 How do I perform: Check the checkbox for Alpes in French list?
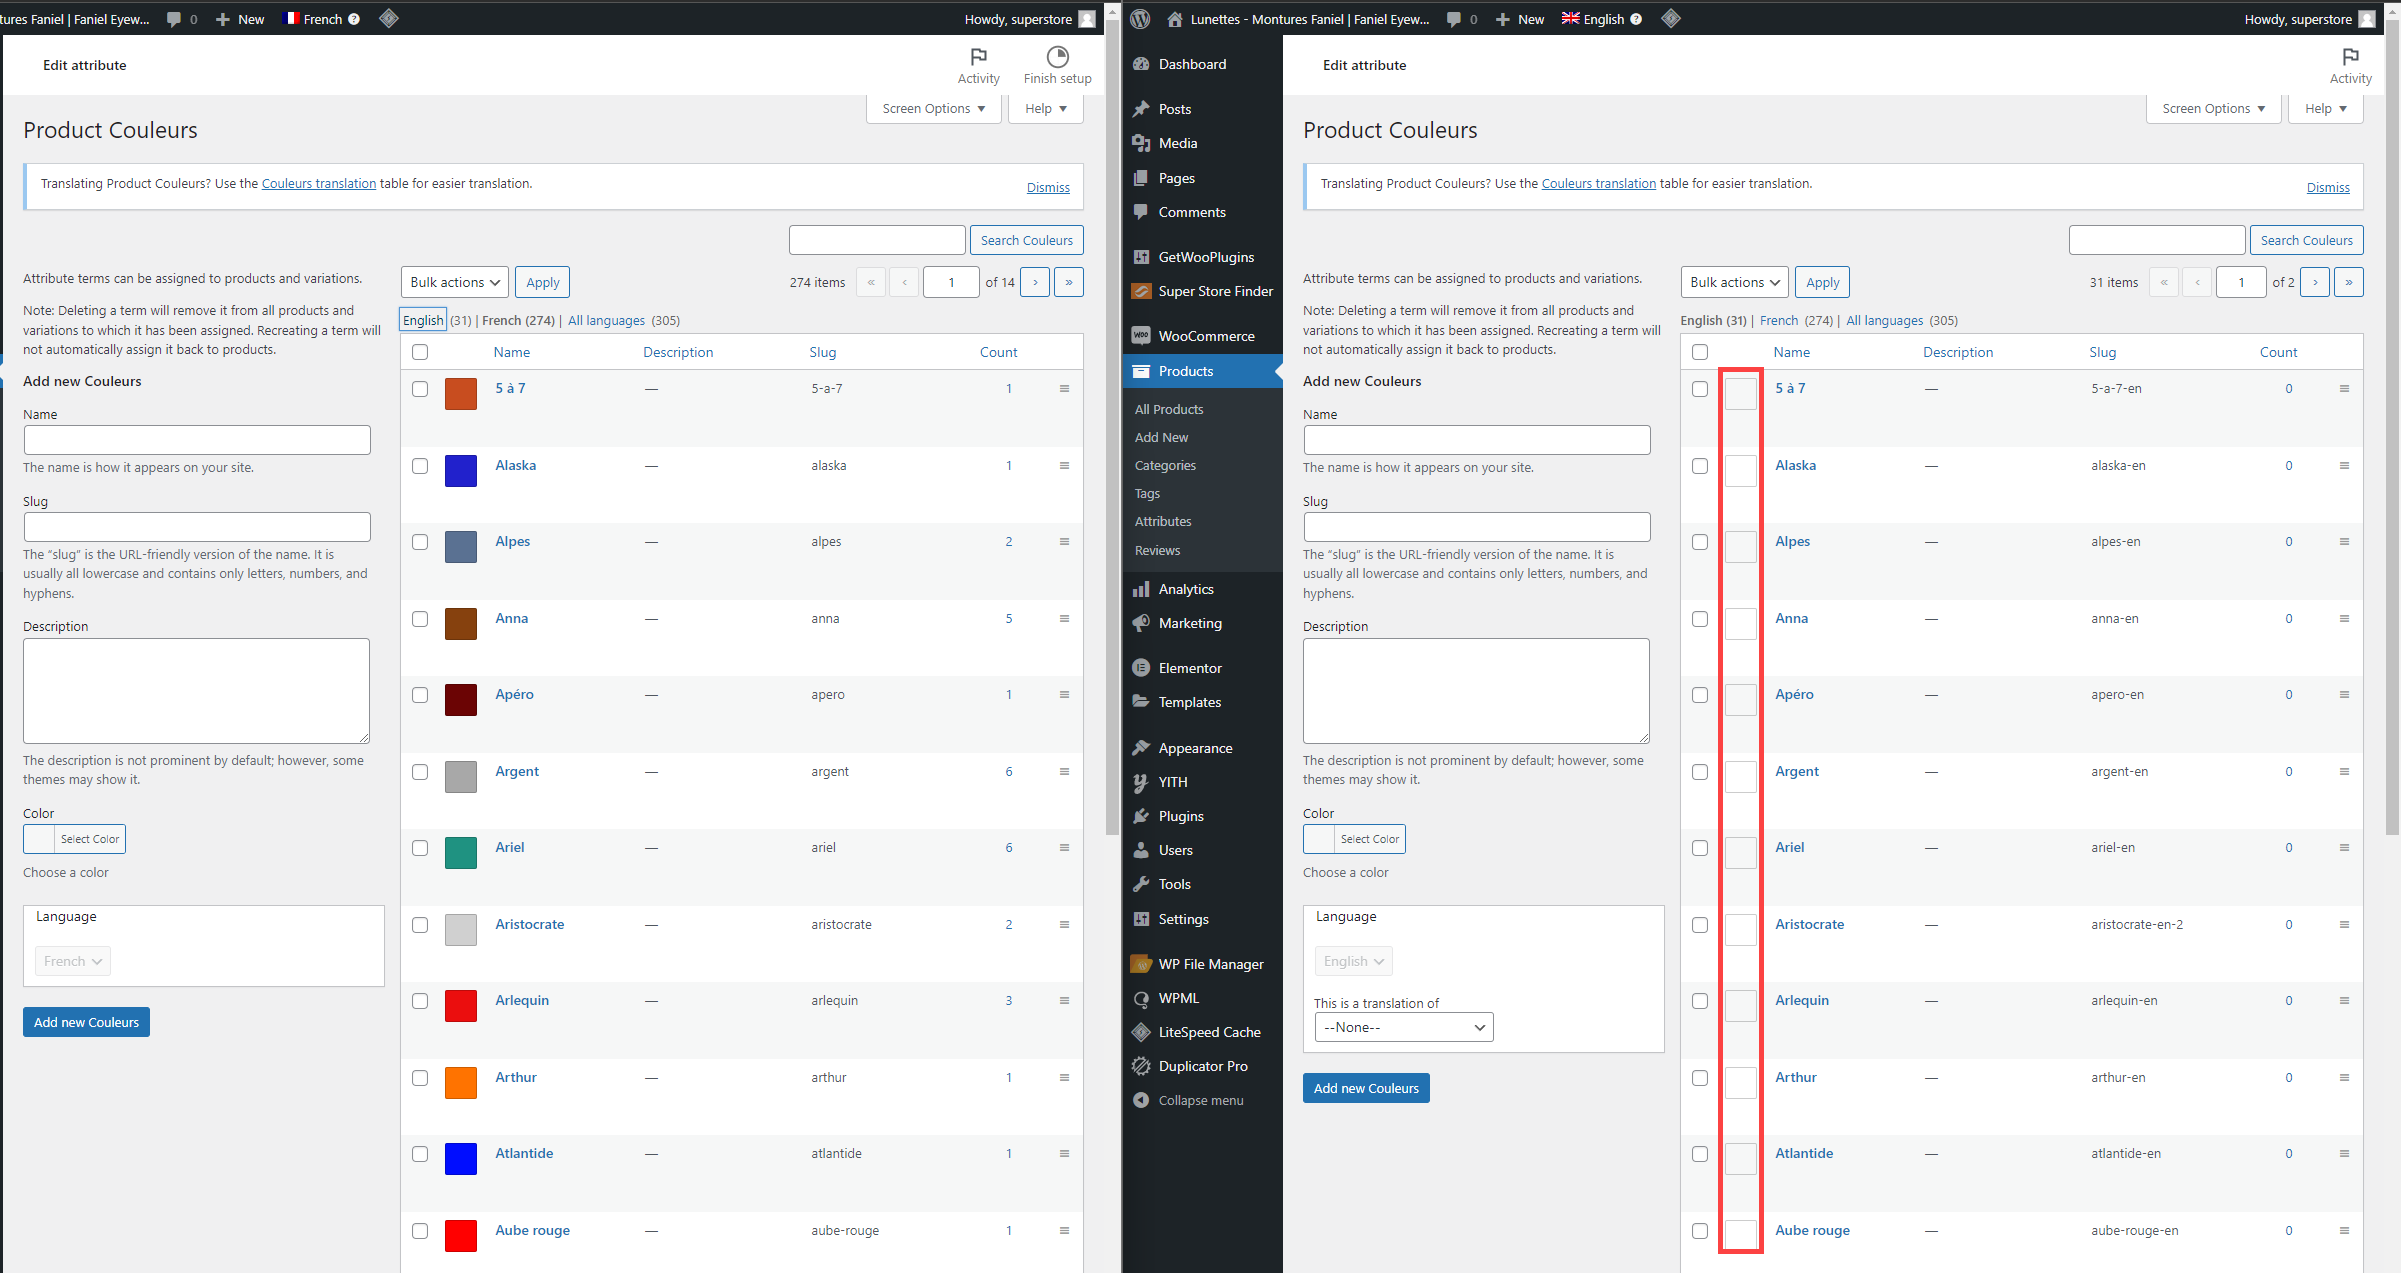420,542
